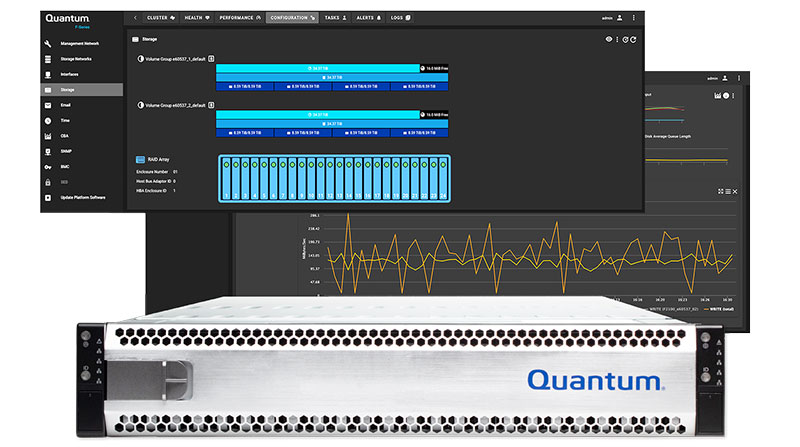Open the Performance tab
The height and width of the screenshot is (447, 800).
click(240, 18)
